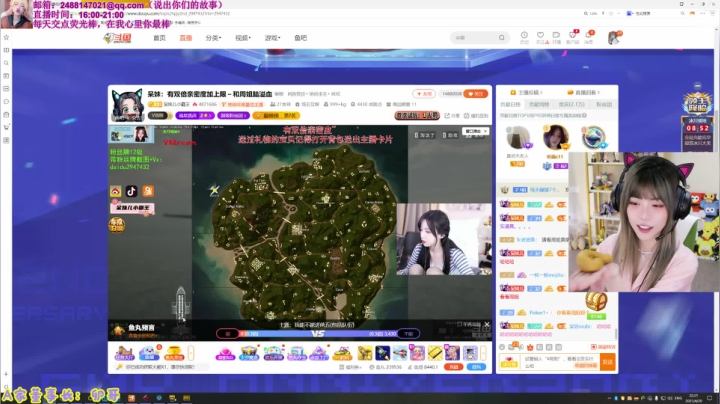The width and height of the screenshot is (720, 404).
Task: Click the red 充值 recharge button
Action: [x=454, y=367]
